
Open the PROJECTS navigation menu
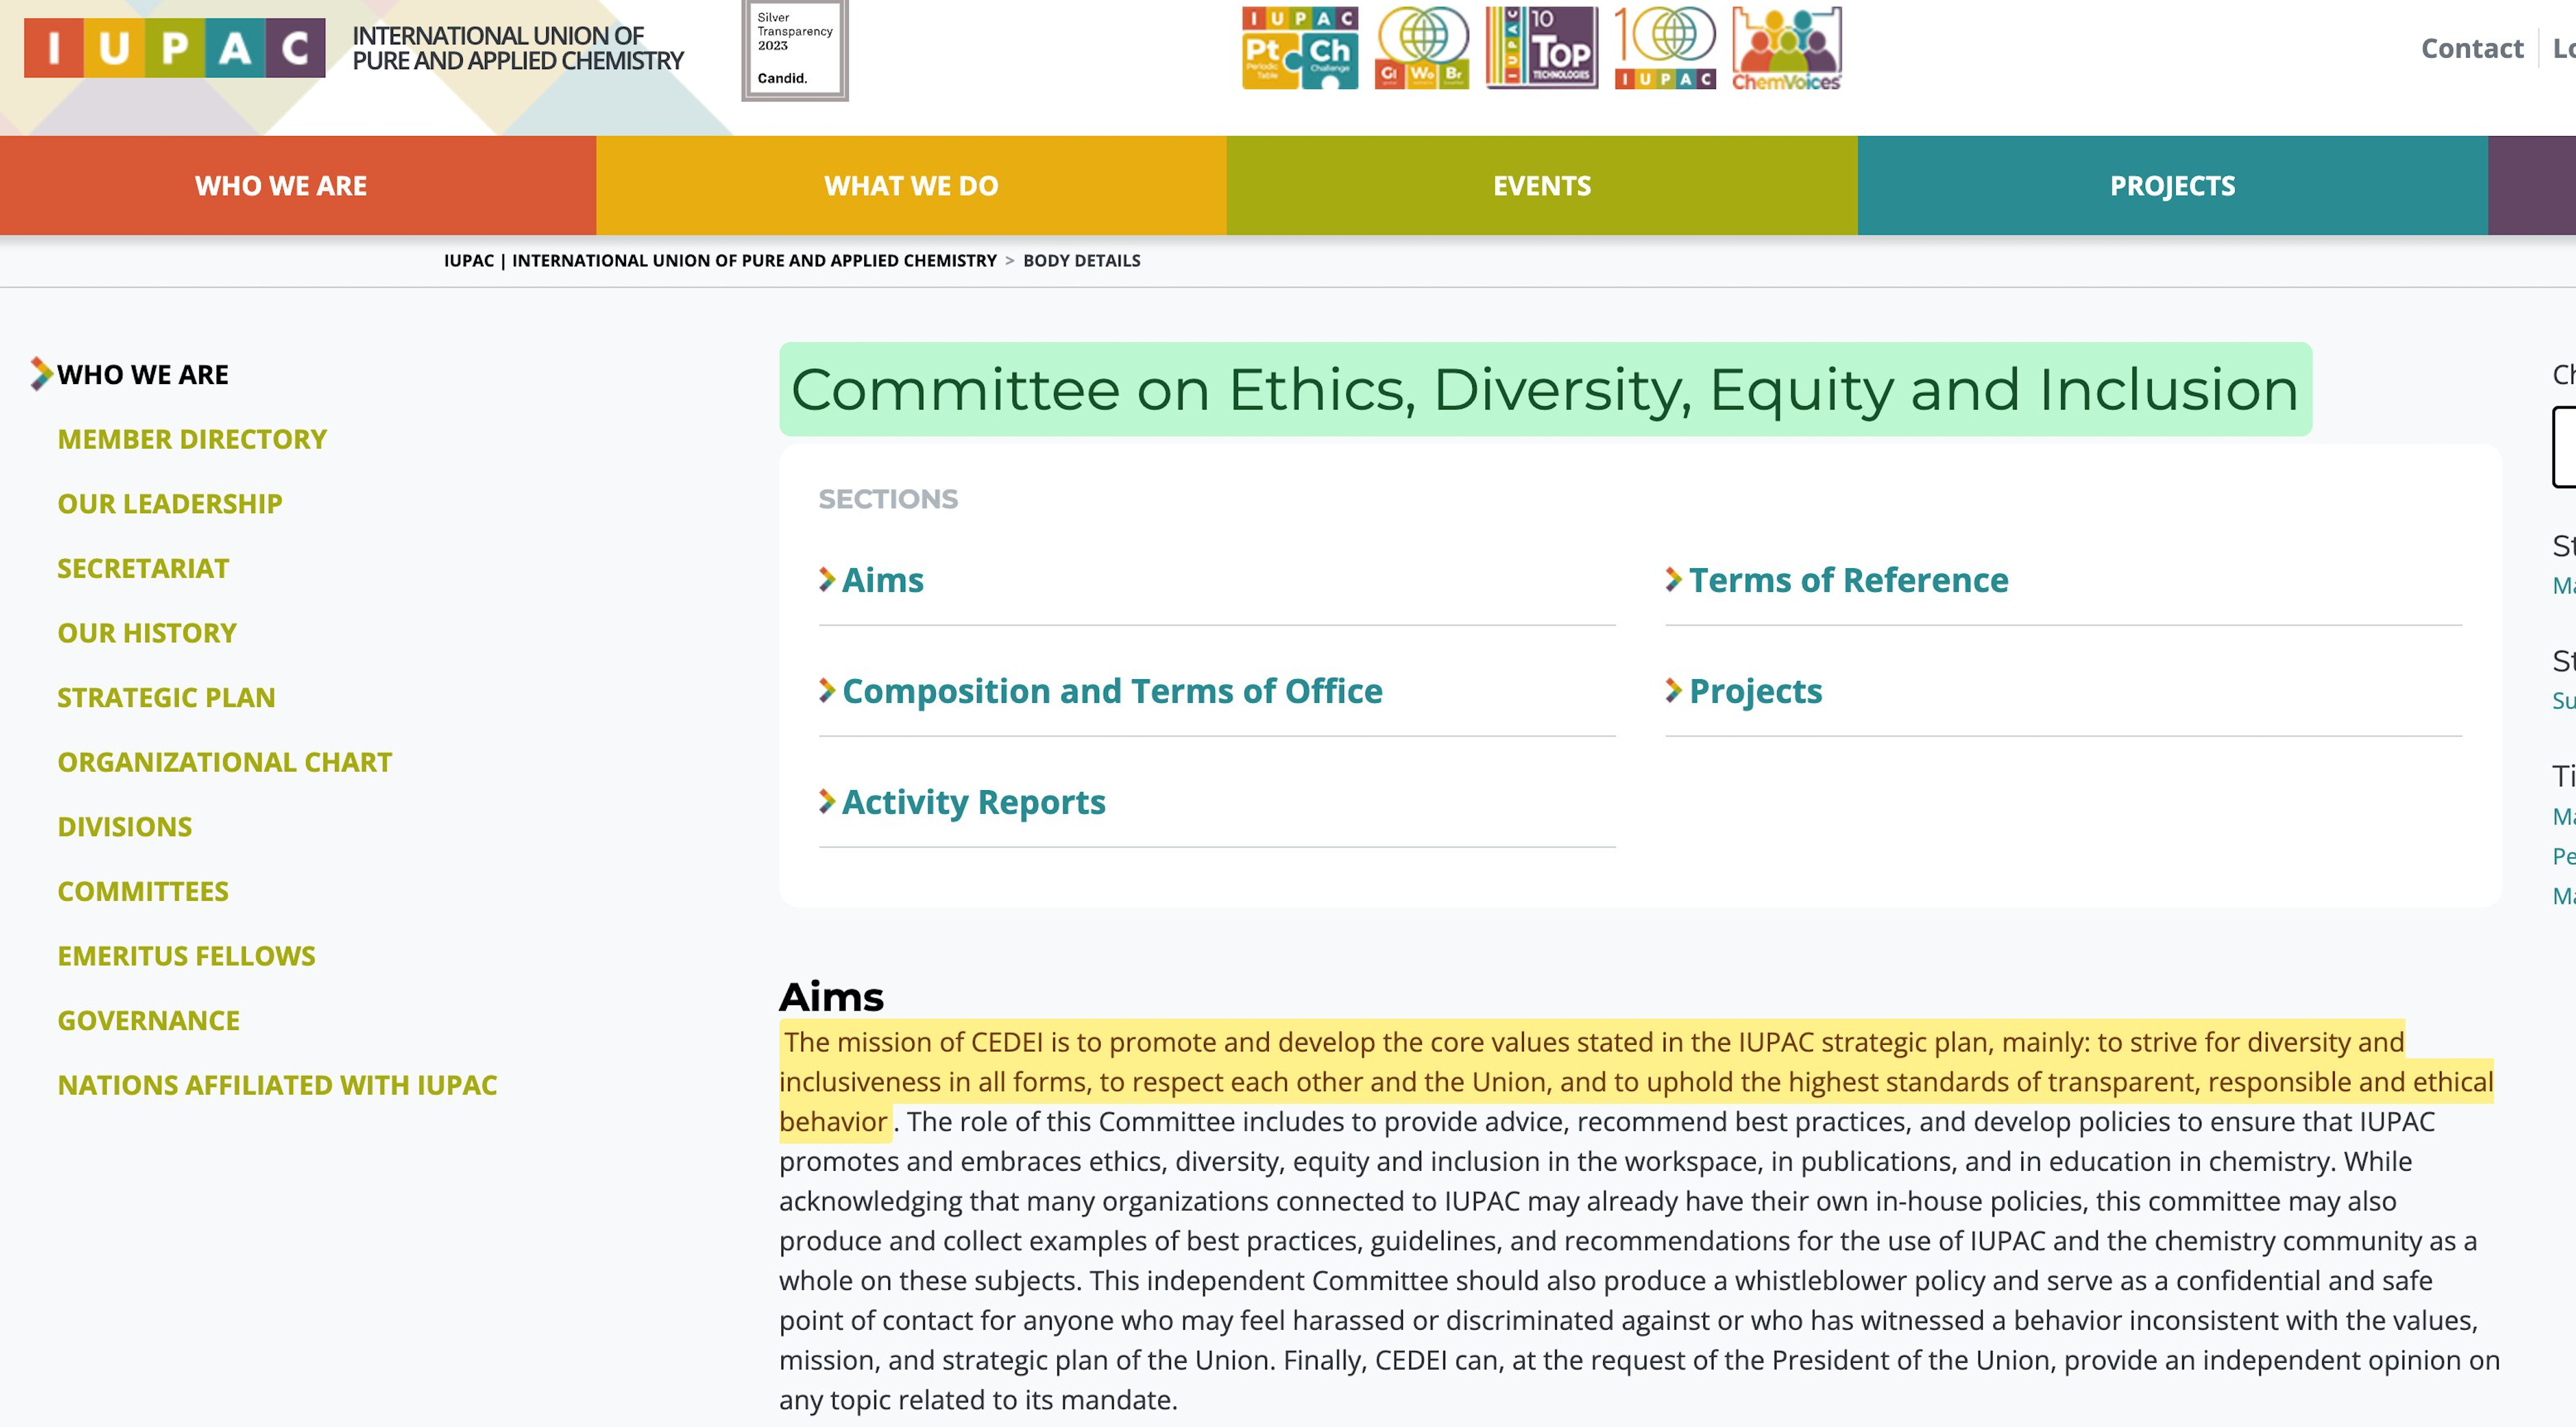tap(2171, 186)
